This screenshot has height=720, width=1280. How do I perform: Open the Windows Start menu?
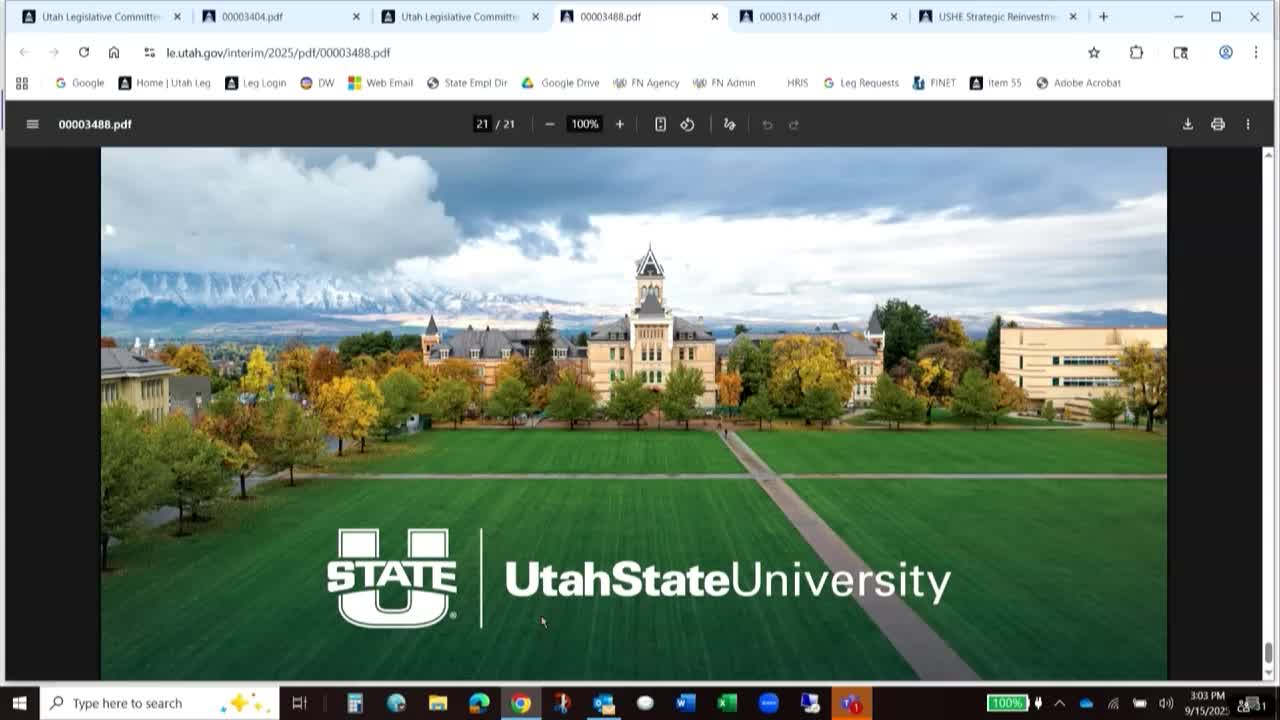pos(19,703)
